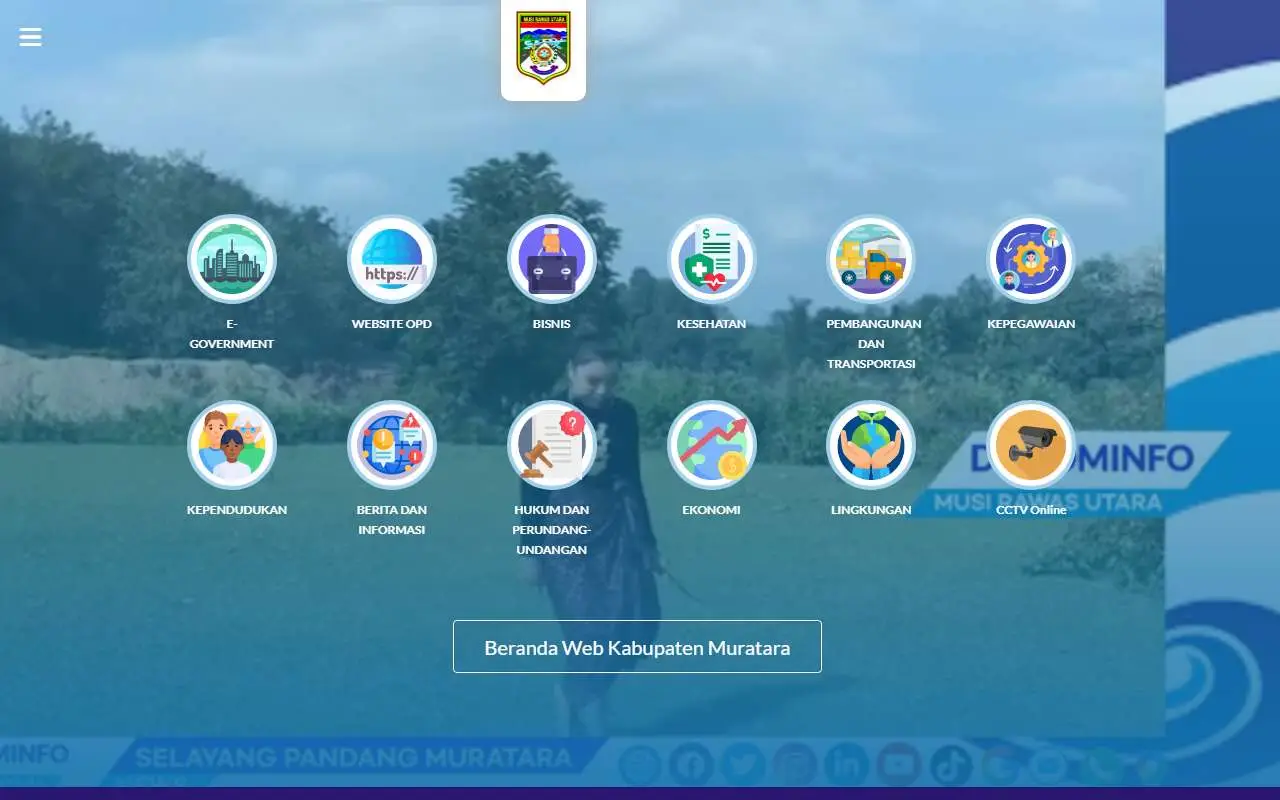This screenshot has height=800, width=1280.
Task: Go to Beranda Web Kabupaten Muratara
Action: (637, 647)
